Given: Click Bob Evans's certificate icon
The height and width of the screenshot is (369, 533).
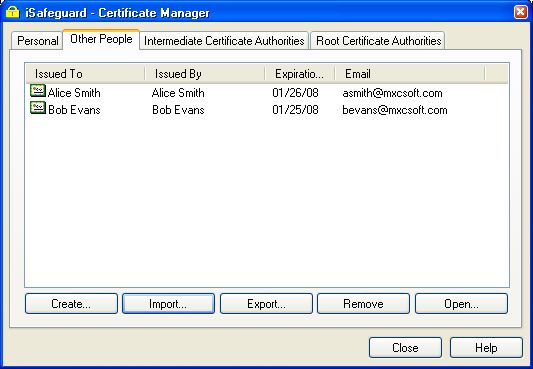Looking at the screenshot, I should coord(37,108).
